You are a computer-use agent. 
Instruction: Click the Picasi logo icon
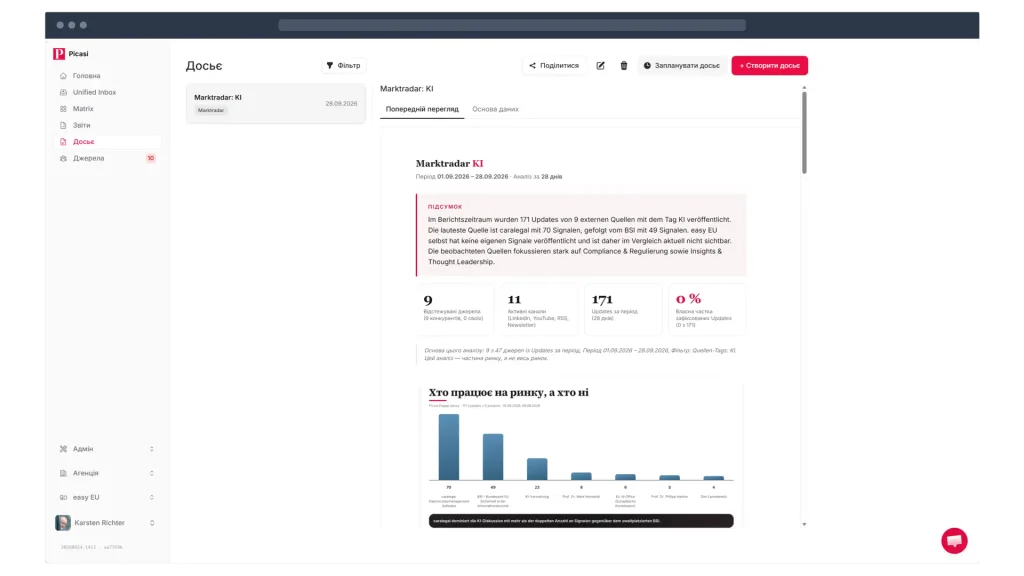coord(59,54)
